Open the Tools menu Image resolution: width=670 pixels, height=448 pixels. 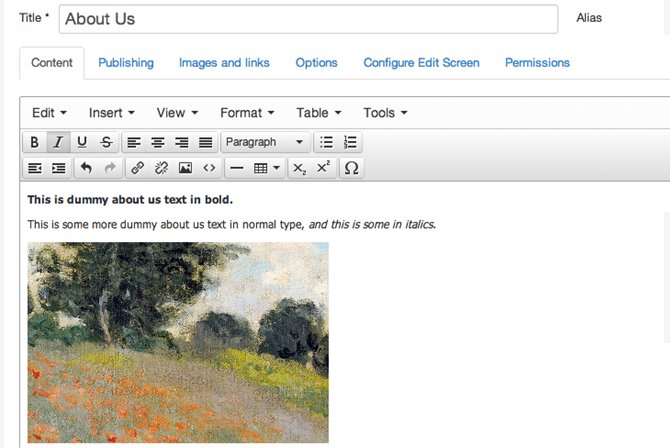385,113
